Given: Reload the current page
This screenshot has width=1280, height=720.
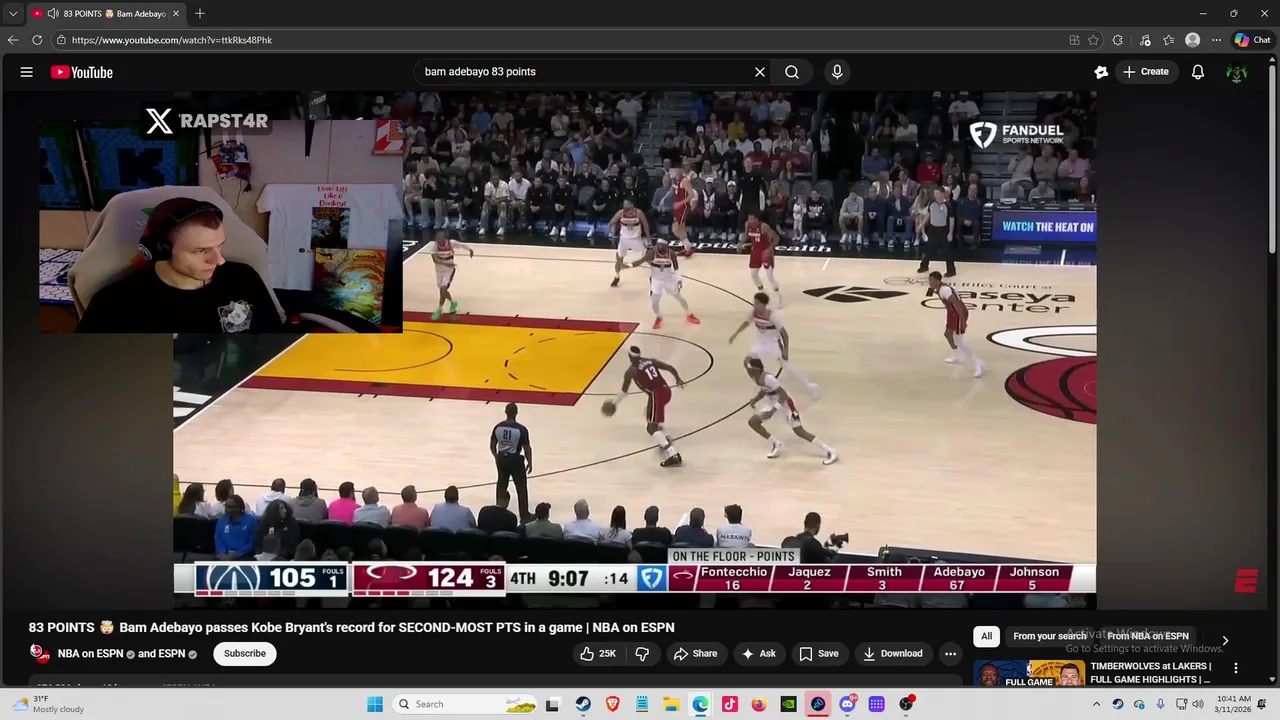Looking at the screenshot, I should 37,40.
